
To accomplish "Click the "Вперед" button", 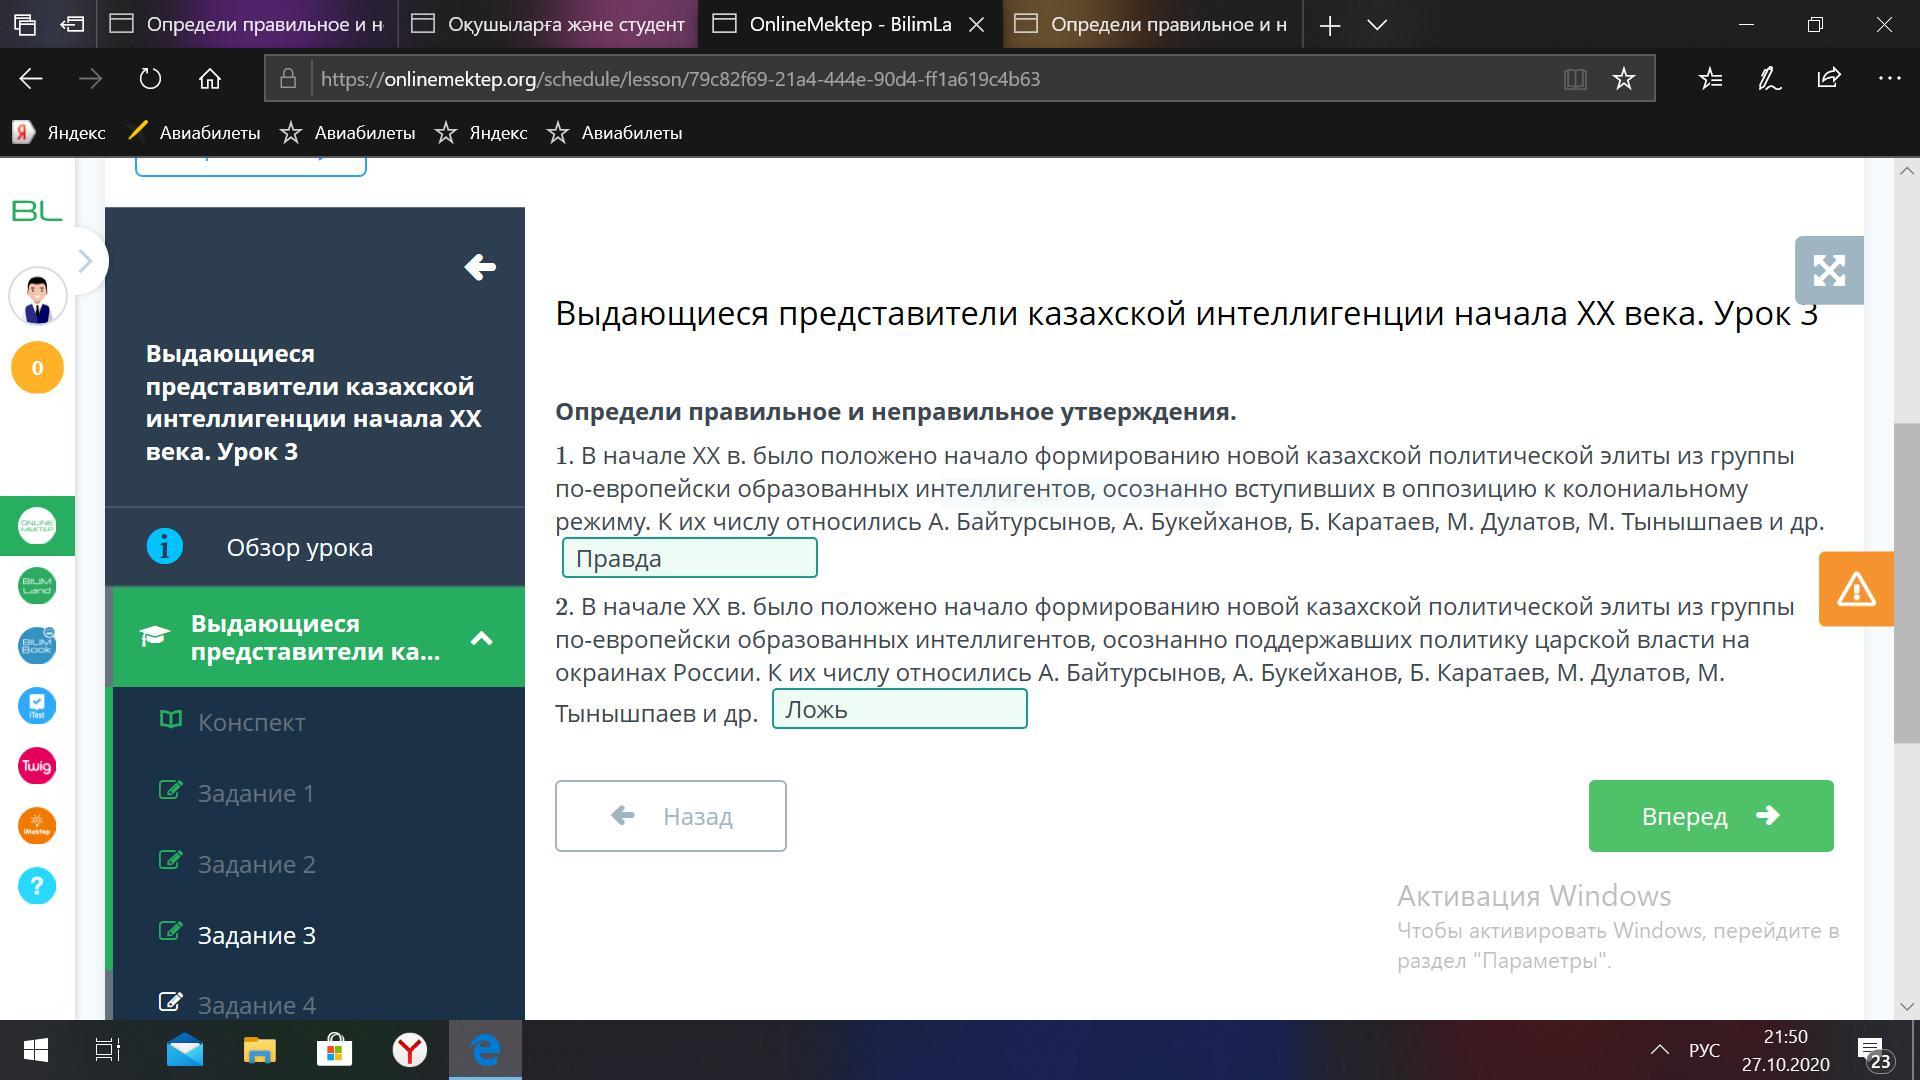I will (1710, 816).
